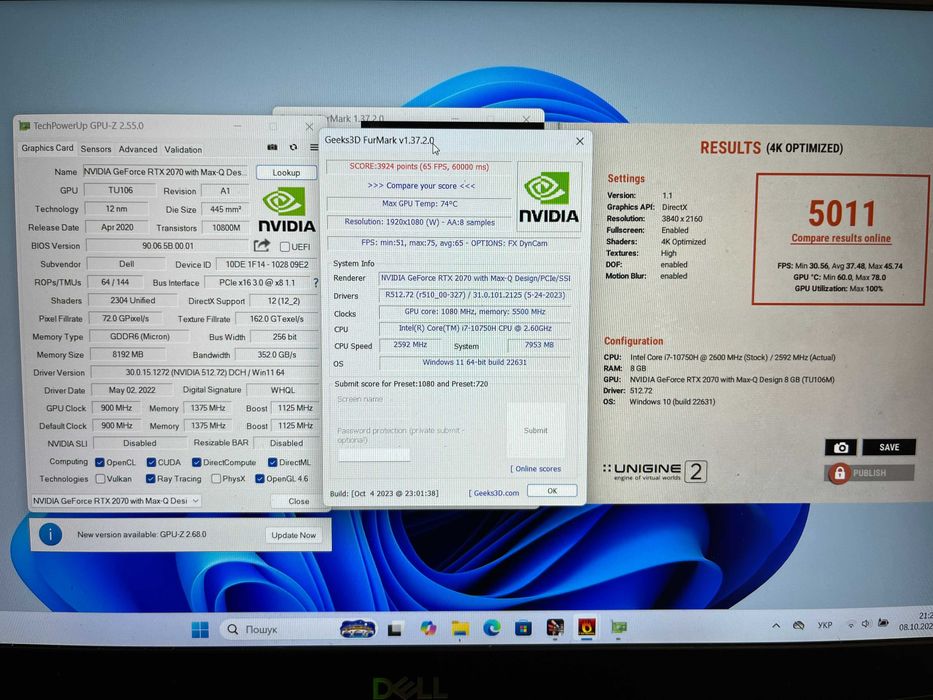The height and width of the screenshot is (700, 933).
Task: Click Max GPU Temp: 74°C text
Action: click(419, 204)
